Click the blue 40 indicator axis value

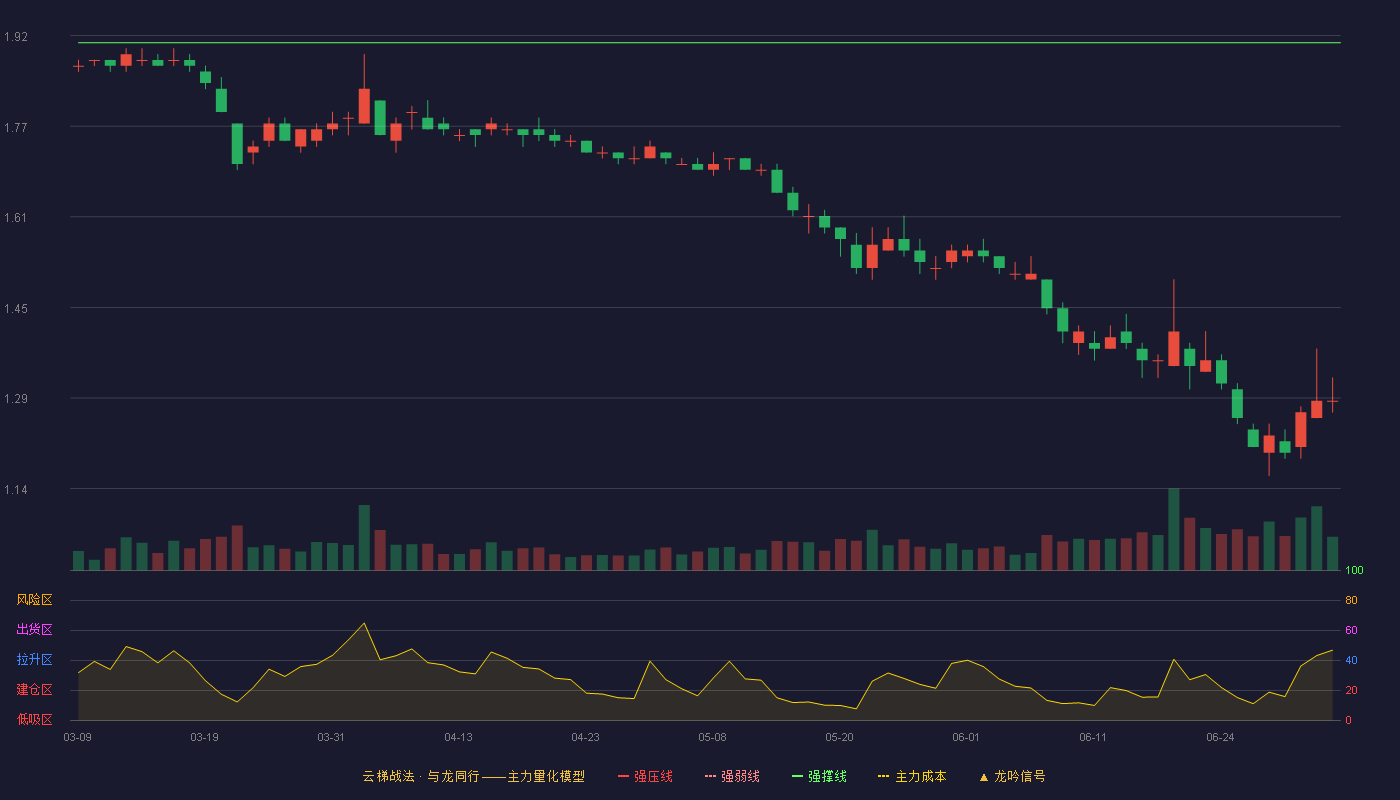(x=1351, y=660)
